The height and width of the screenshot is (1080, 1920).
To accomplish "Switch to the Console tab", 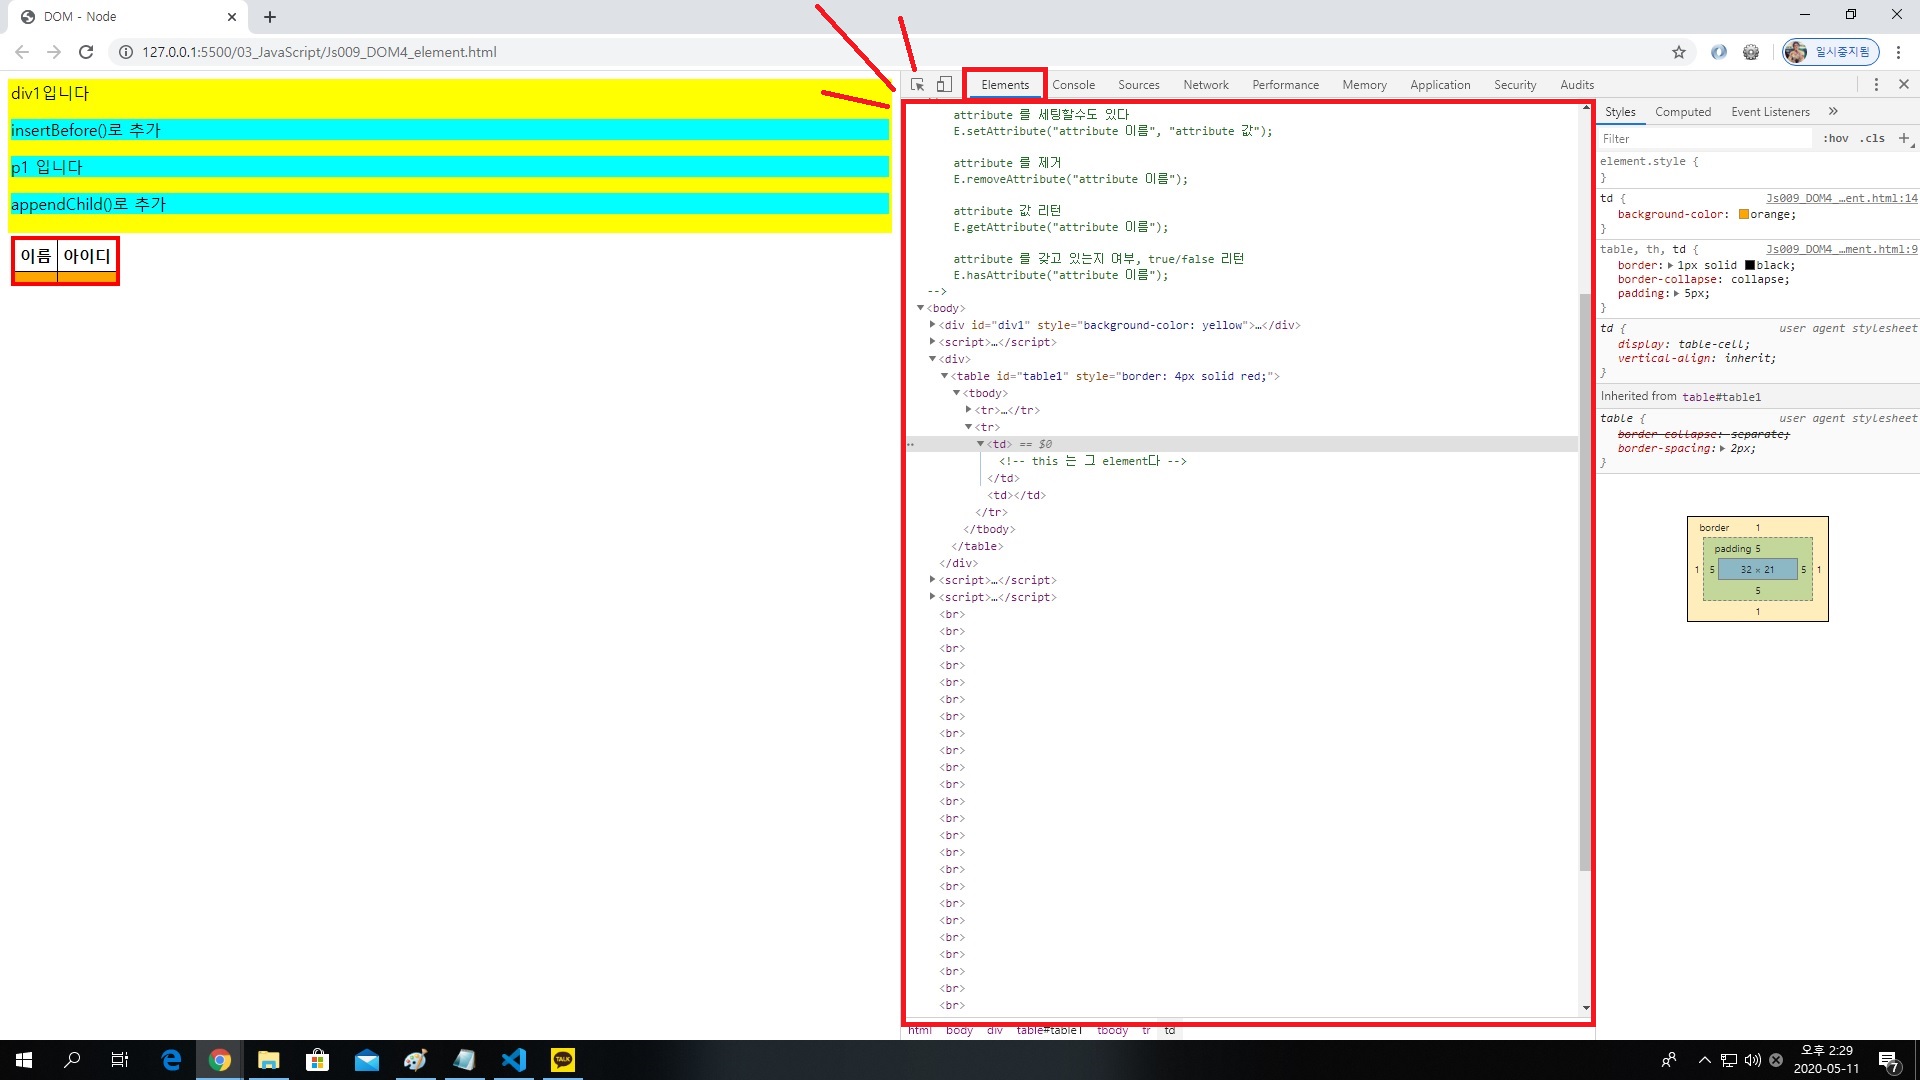I will coord(1073,85).
